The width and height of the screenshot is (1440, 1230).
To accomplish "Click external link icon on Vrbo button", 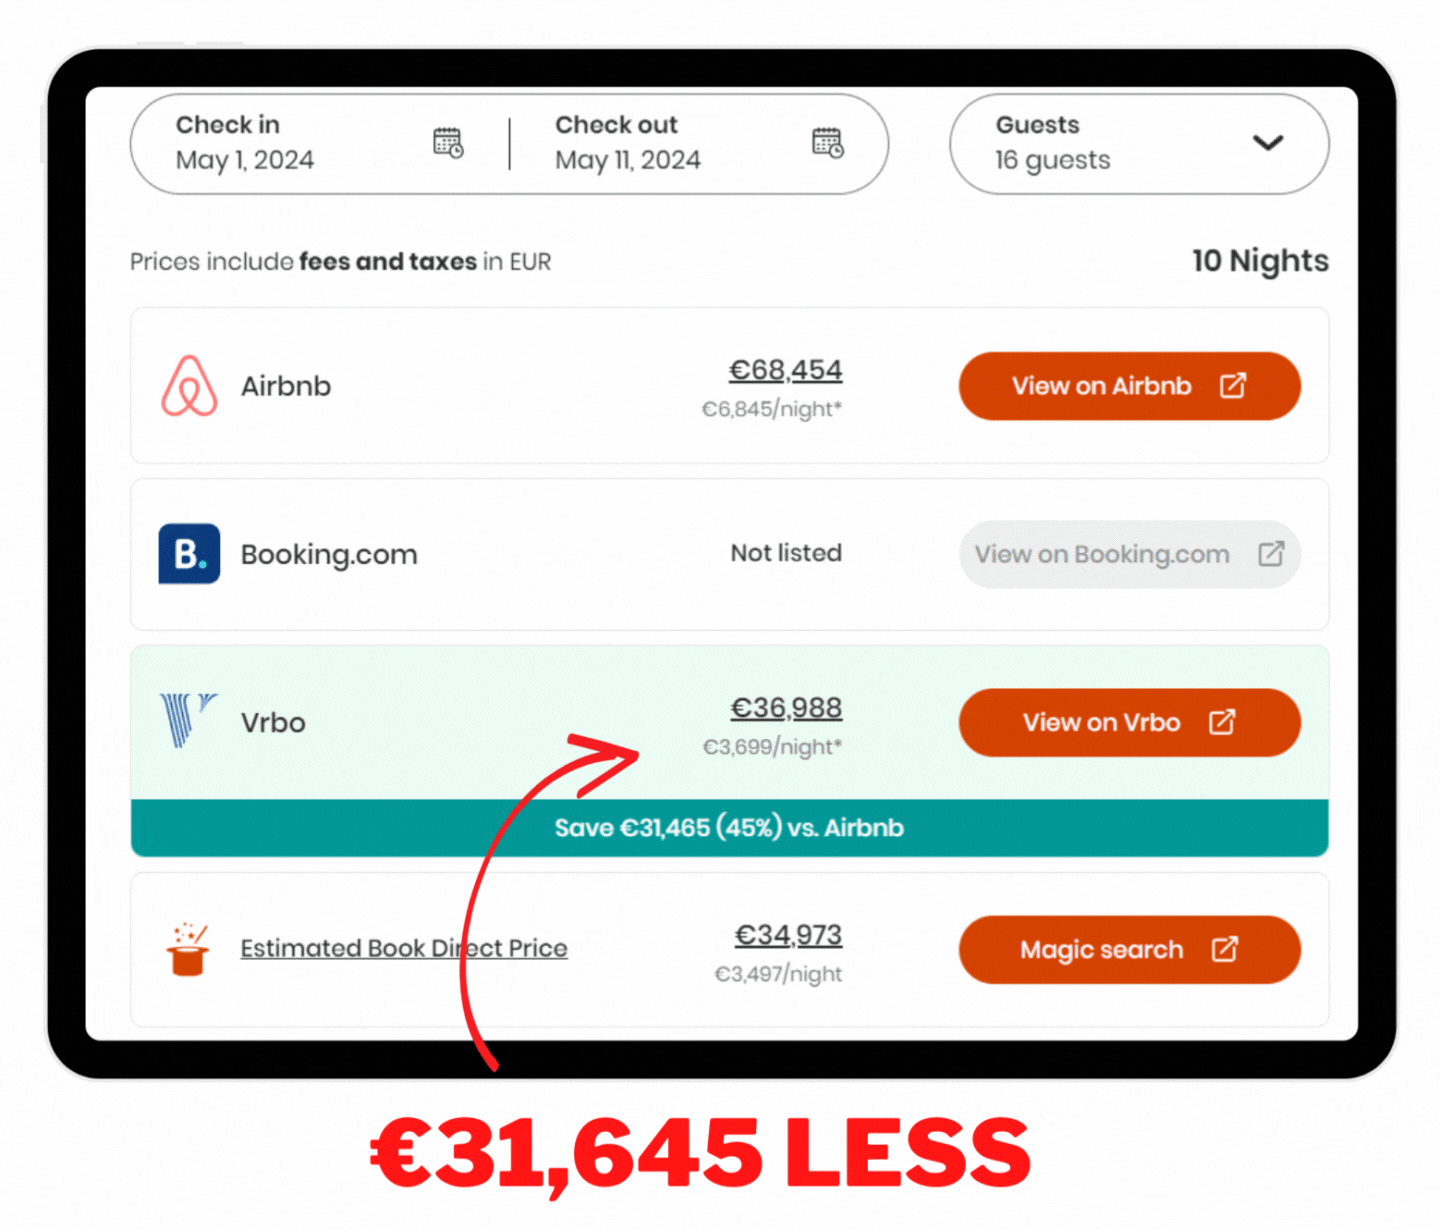I will click(1222, 722).
